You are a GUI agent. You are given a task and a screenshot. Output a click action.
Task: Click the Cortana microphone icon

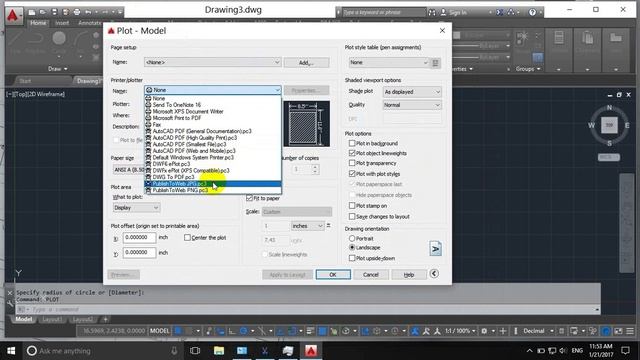coord(174,351)
